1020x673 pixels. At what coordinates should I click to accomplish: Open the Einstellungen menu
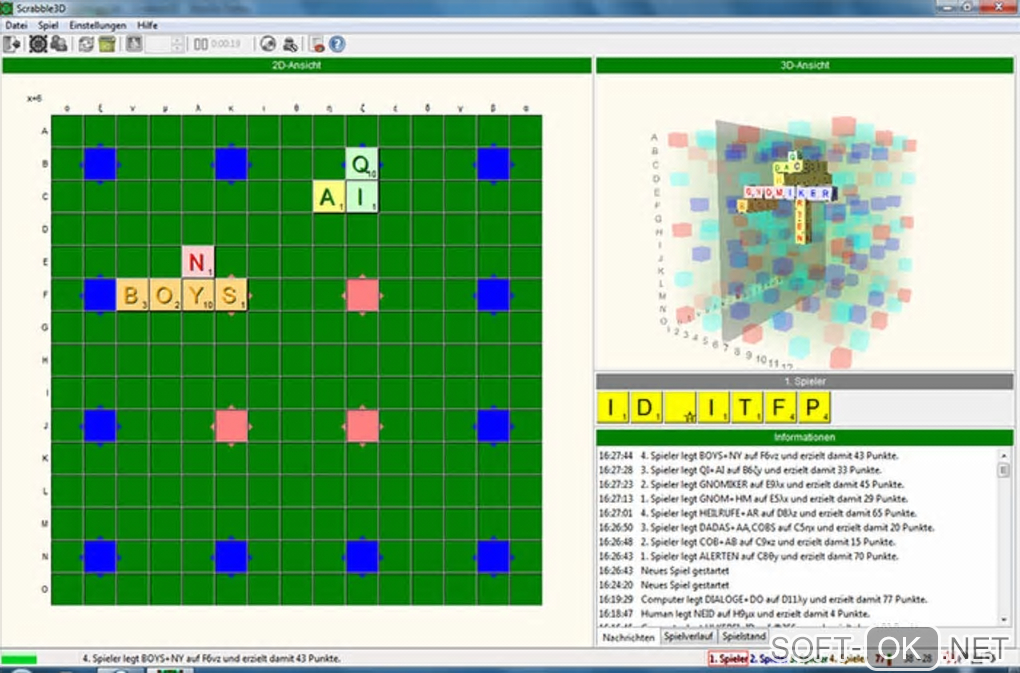click(x=98, y=25)
